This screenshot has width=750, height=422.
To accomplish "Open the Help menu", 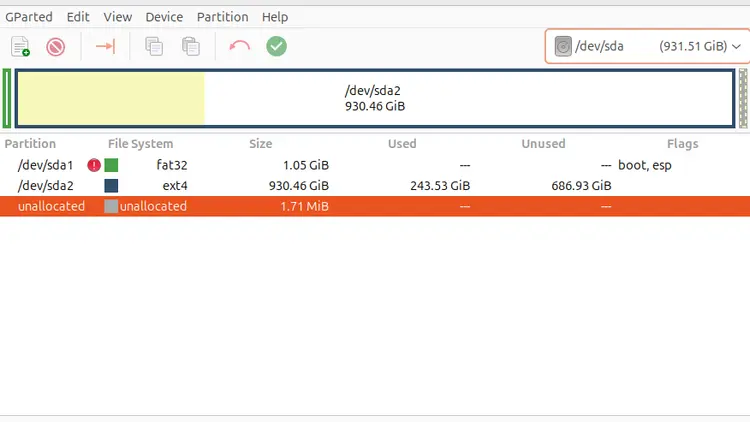I will point(275,17).
